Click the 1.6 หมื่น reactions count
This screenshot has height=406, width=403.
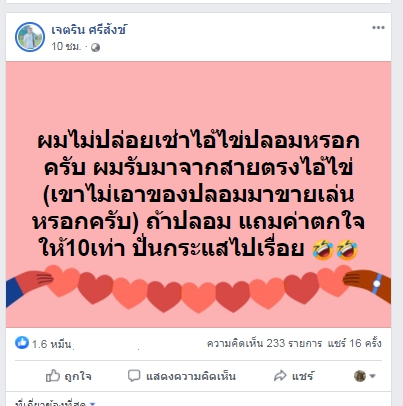coord(51,344)
